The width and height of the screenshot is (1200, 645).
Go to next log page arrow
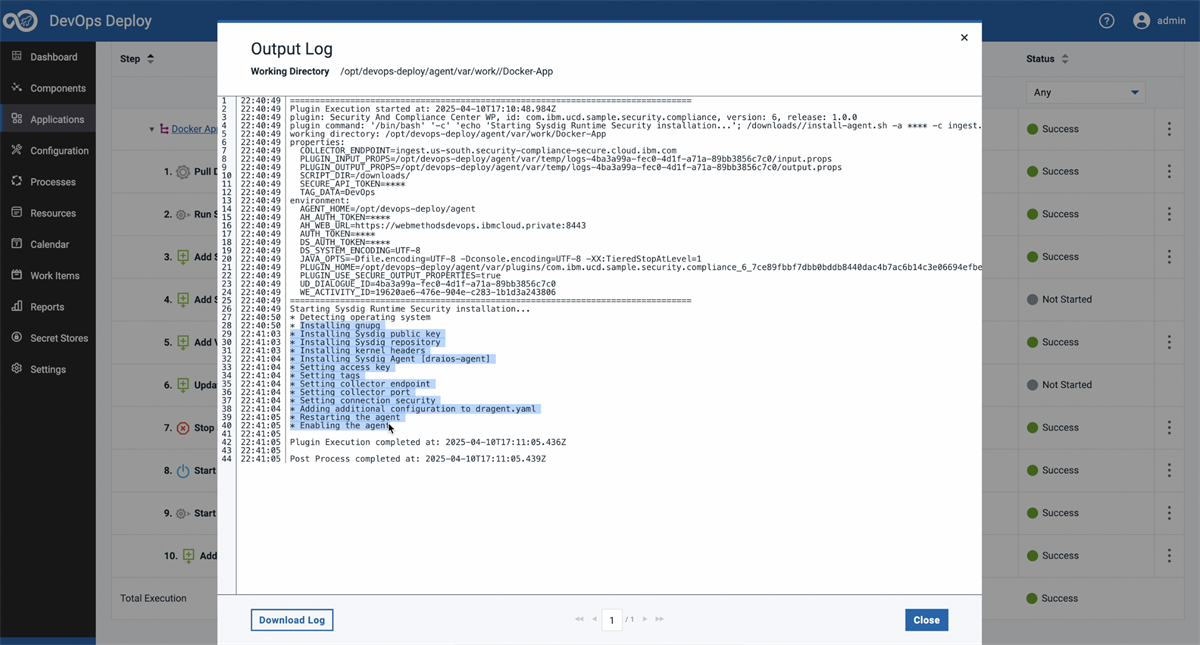[645, 620]
